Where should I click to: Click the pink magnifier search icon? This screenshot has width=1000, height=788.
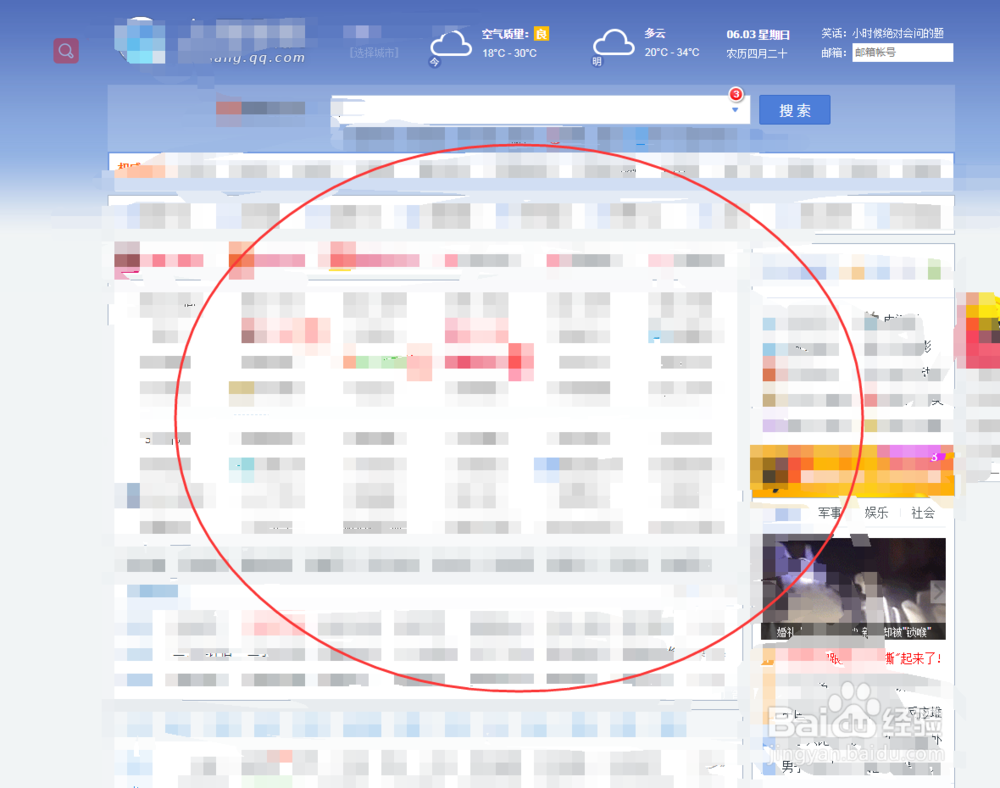66,50
